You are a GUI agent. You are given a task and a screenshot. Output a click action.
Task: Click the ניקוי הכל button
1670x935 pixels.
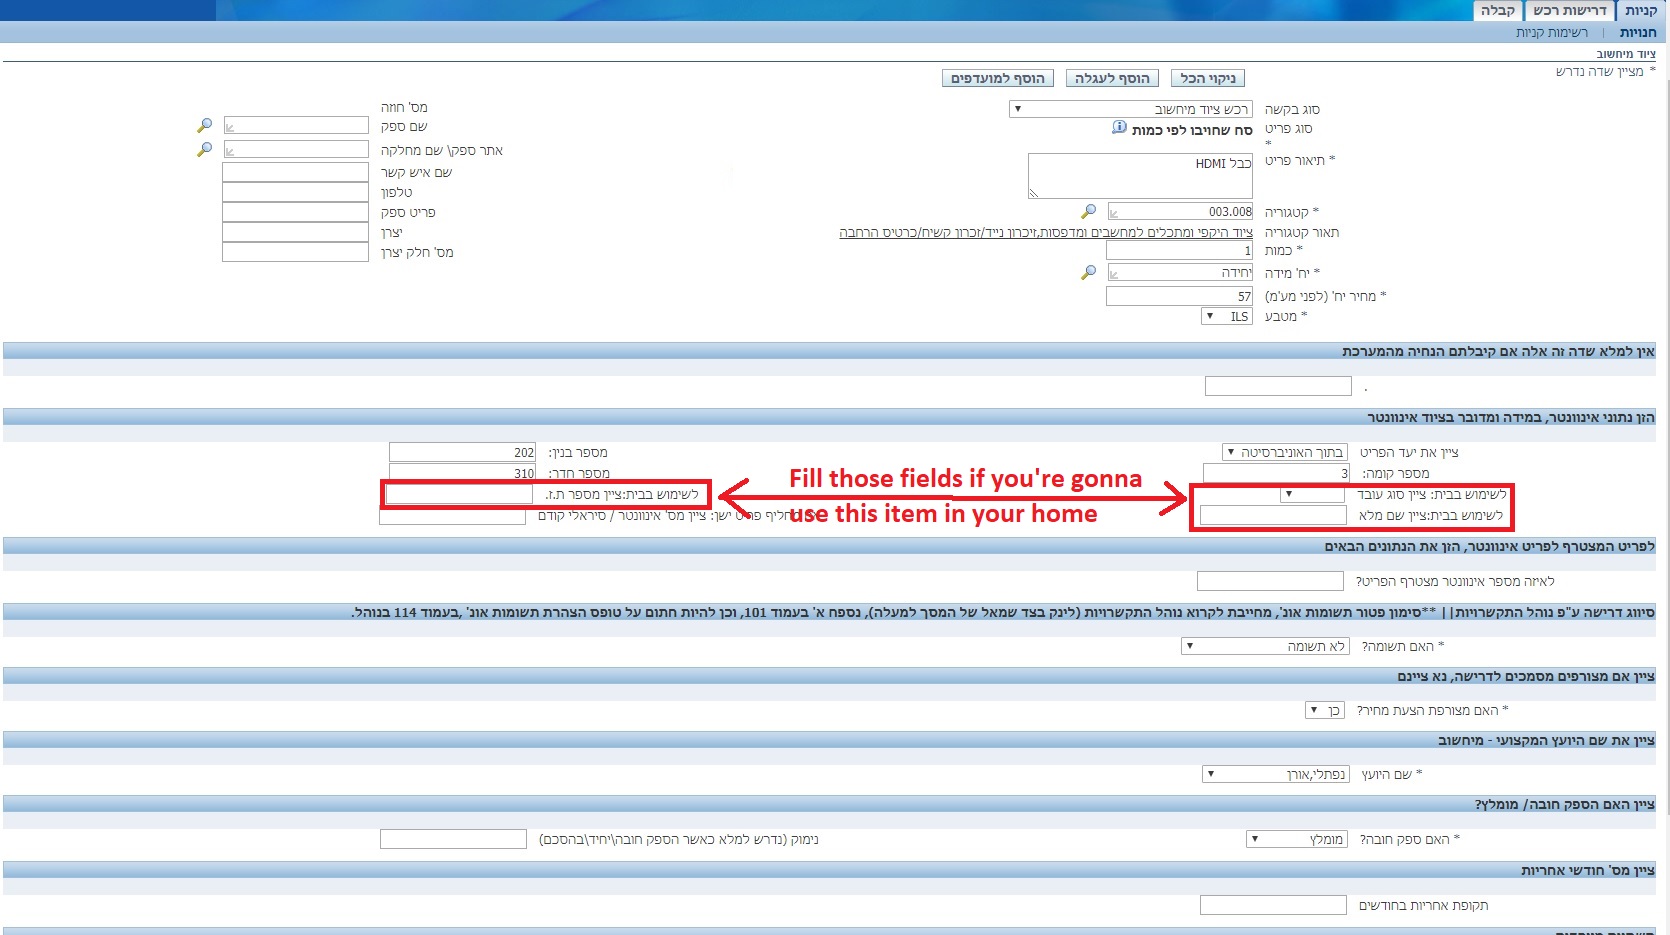click(1207, 78)
